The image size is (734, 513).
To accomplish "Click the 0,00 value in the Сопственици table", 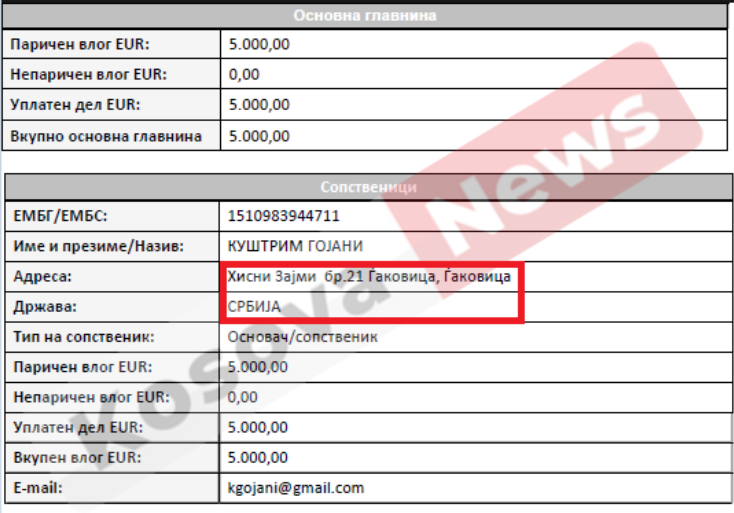I will (x=244, y=397).
